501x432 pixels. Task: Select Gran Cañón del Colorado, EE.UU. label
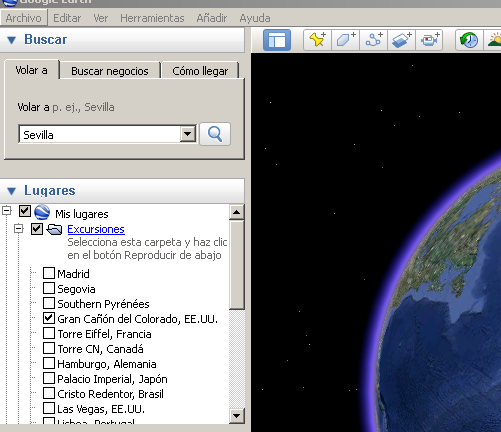pos(137,319)
